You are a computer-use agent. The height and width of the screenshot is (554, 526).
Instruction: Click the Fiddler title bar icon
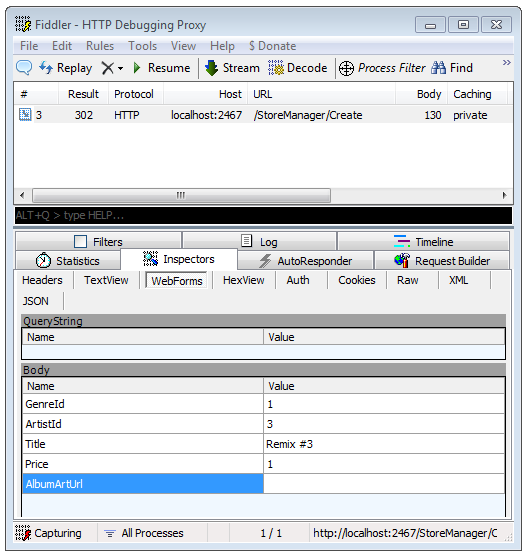(23, 24)
